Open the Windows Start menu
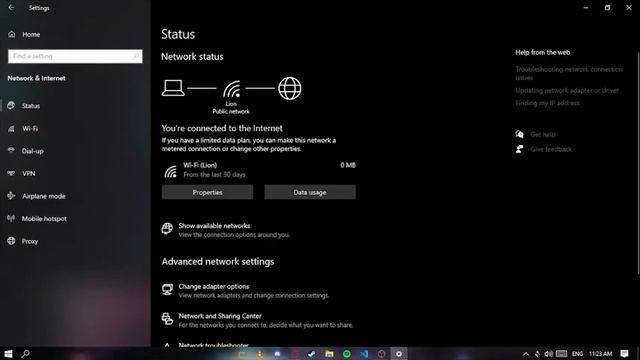 click(8, 354)
